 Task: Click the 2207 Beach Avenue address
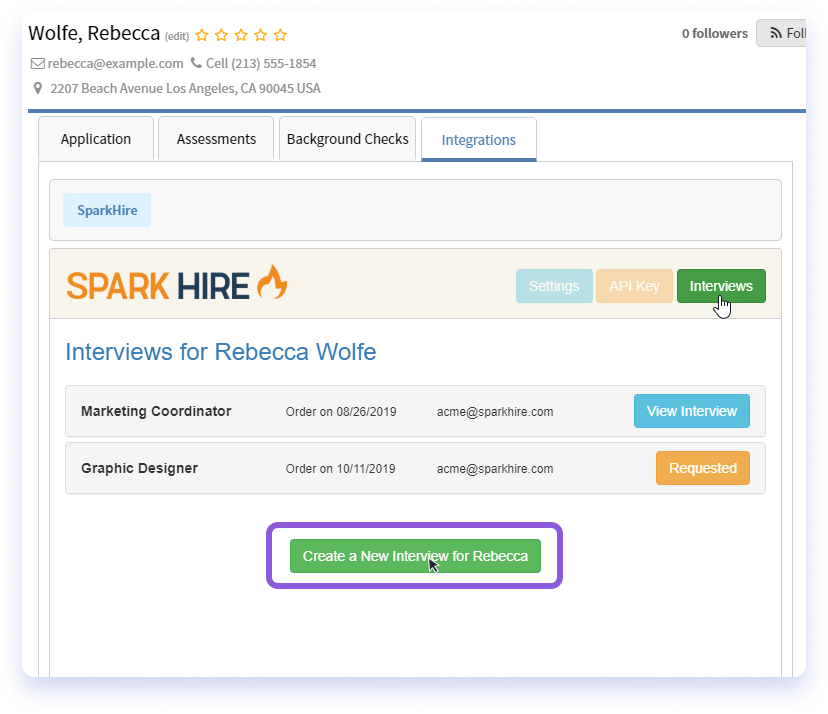point(185,88)
